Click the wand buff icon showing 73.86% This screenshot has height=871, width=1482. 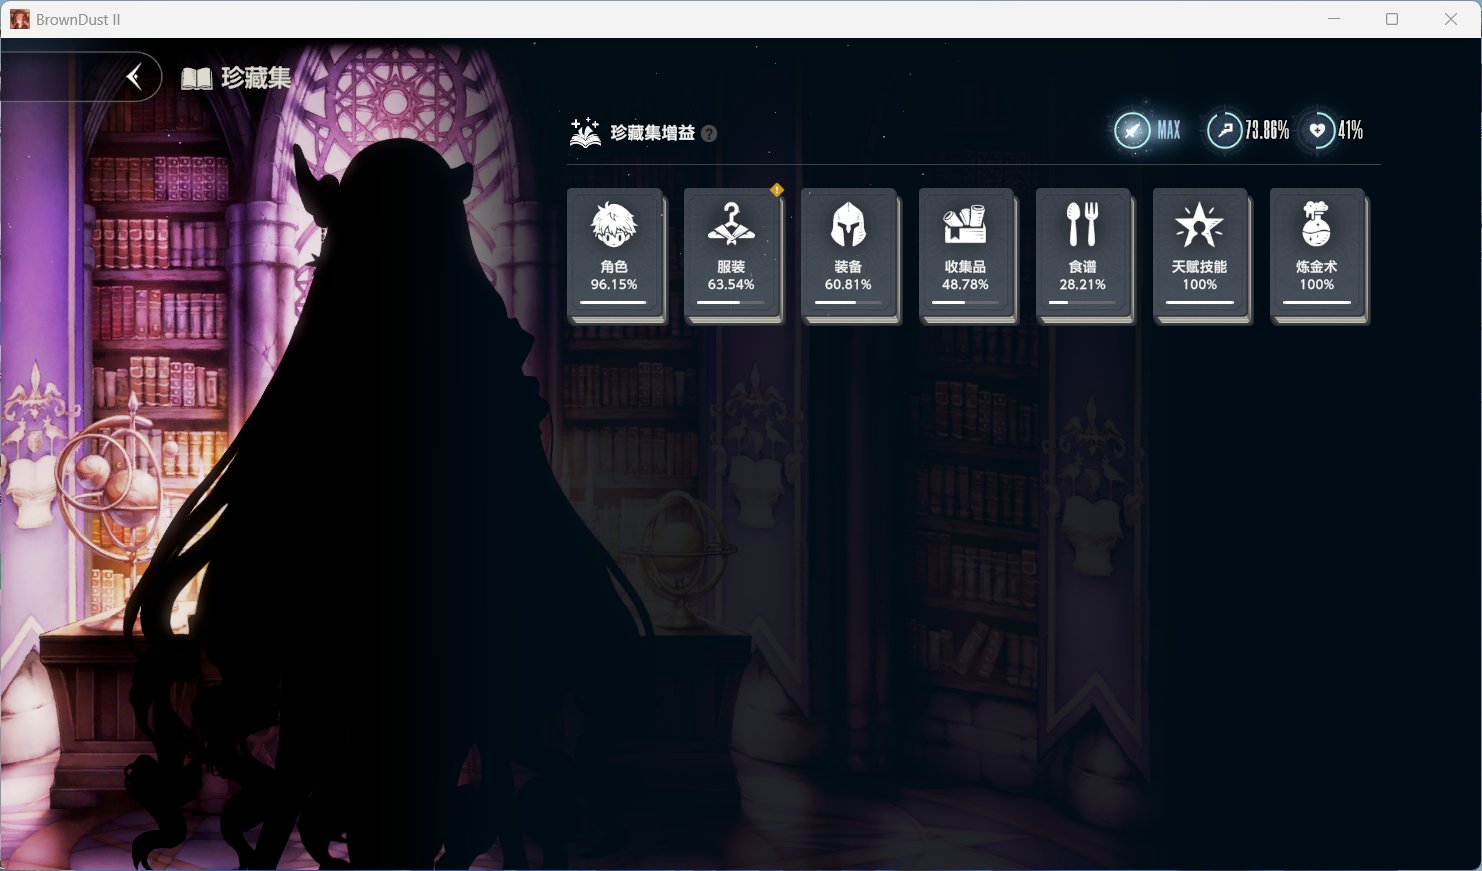1224,130
